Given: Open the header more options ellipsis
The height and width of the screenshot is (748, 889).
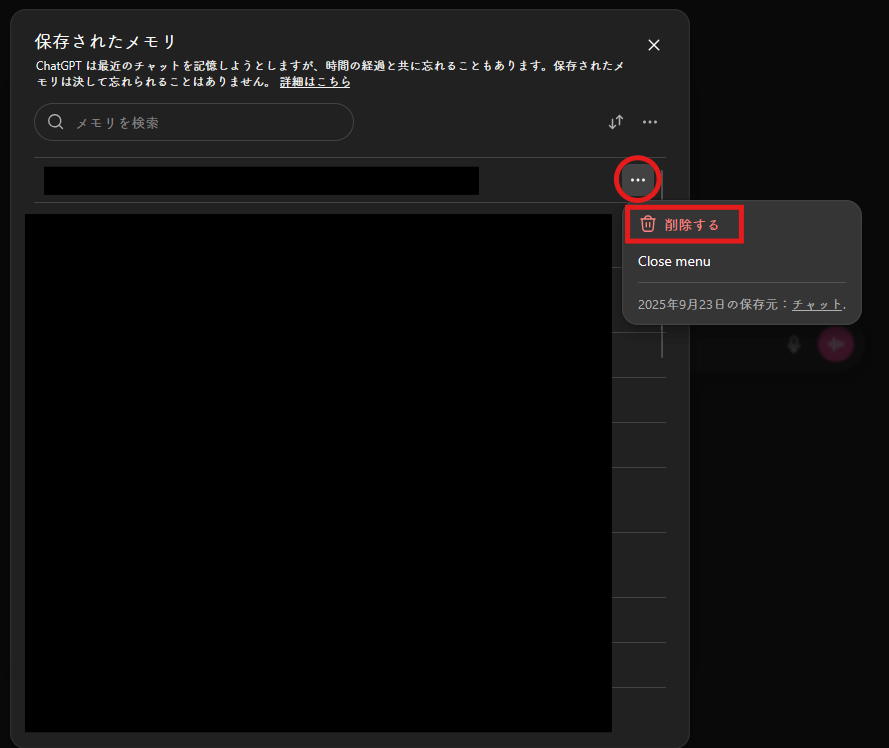Looking at the screenshot, I should [650, 122].
